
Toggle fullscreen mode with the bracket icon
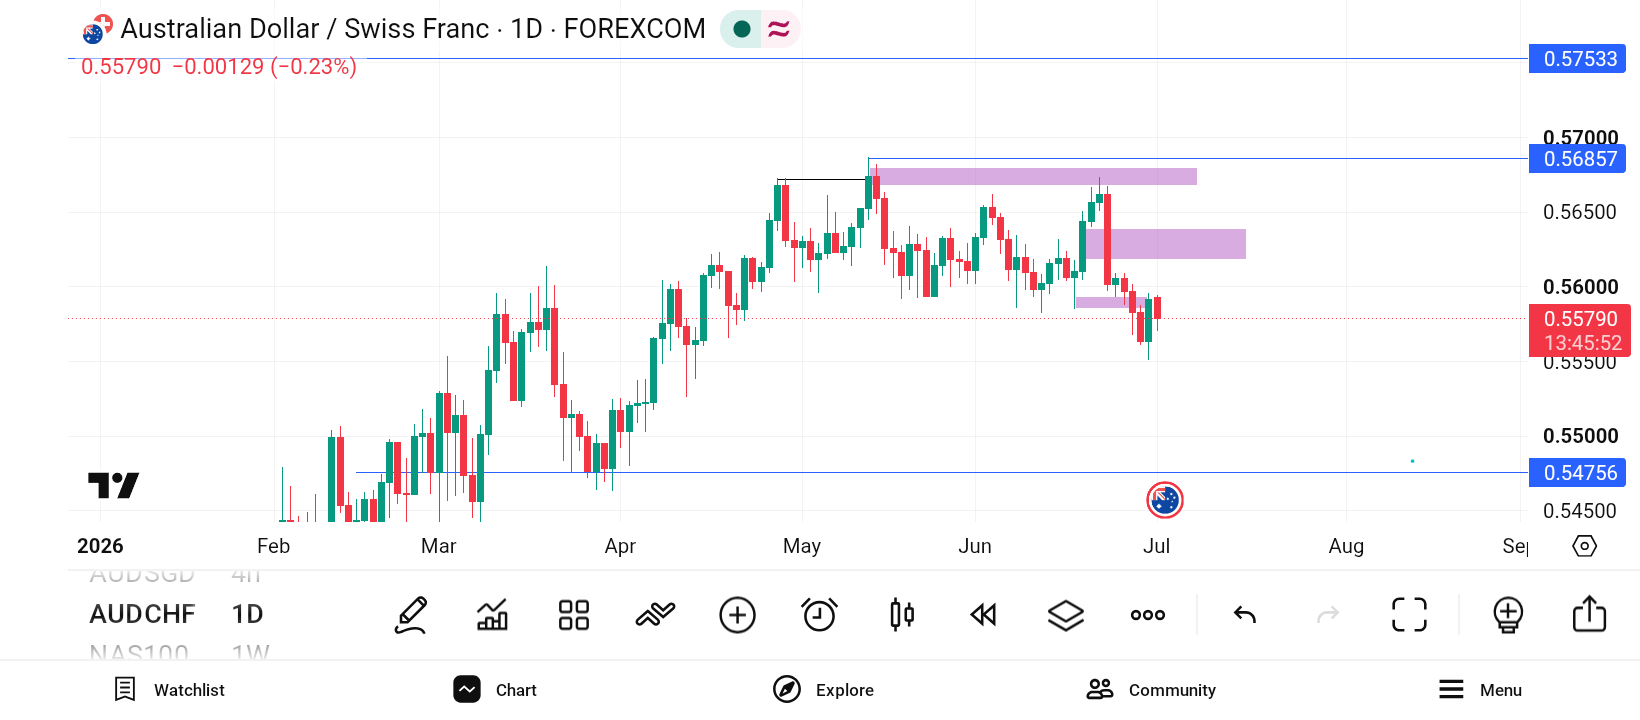coord(1410,615)
